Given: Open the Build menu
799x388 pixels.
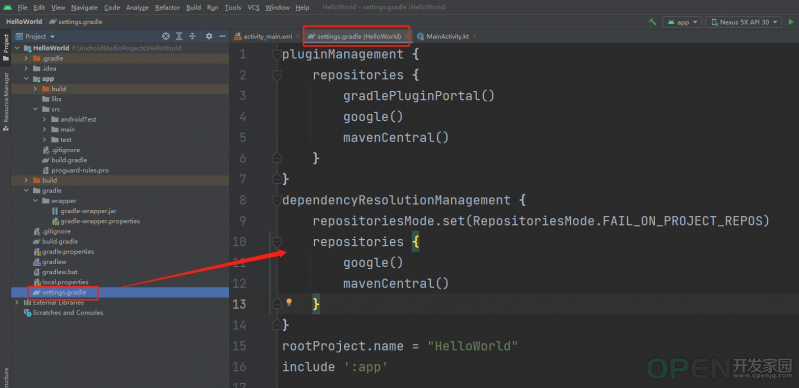Looking at the screenshot, I should point(194,8).
